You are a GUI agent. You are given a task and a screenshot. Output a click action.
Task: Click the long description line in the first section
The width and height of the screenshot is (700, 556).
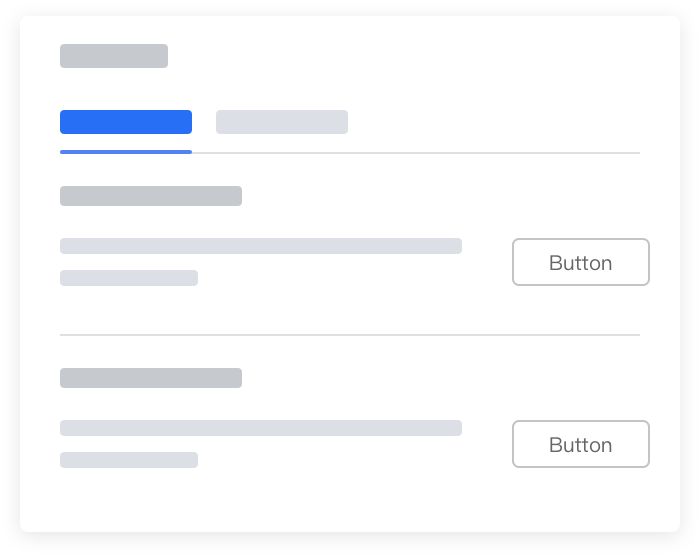(x=261, y=246)
